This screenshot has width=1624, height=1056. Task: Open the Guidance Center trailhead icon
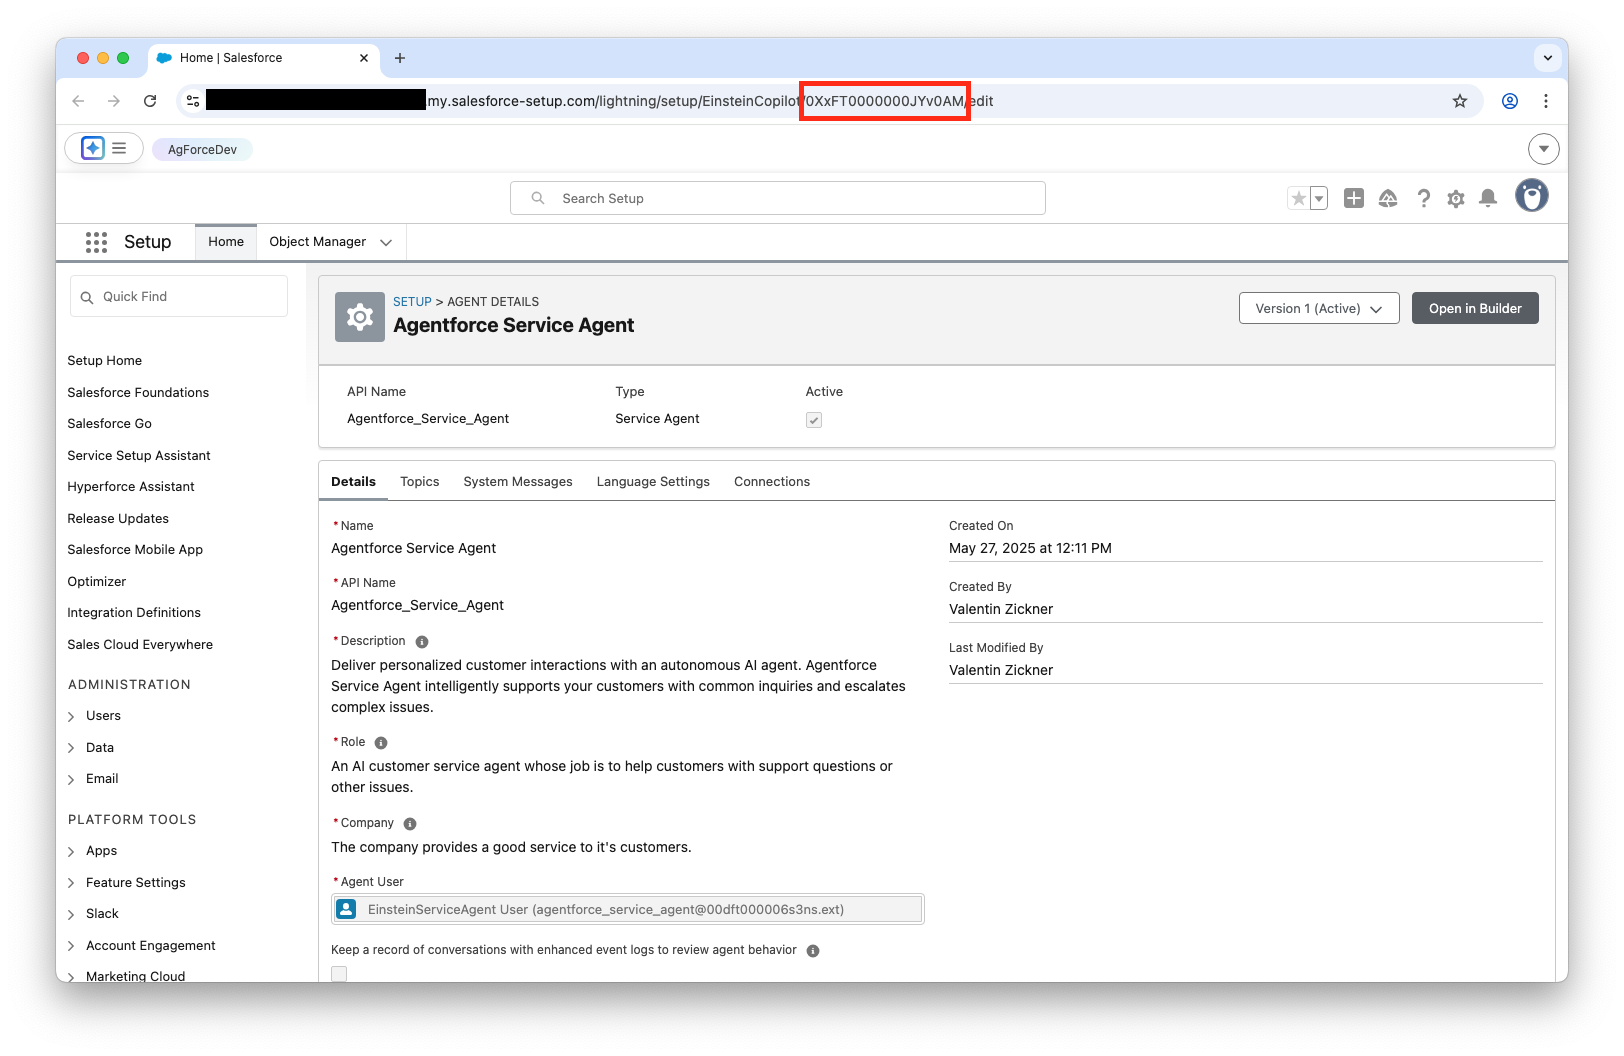click(1388, 198)
